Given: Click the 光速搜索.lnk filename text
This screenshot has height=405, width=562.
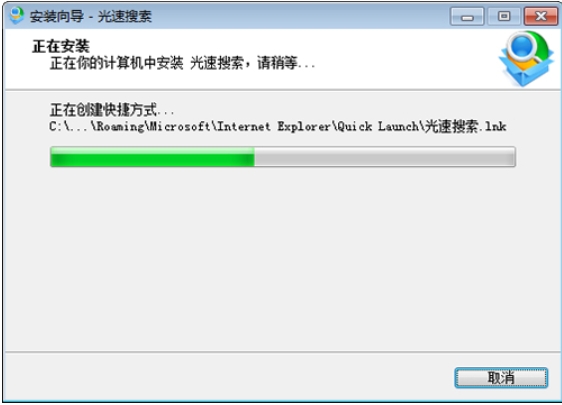Looking at the screenshot, I should [x=466, y=126].
